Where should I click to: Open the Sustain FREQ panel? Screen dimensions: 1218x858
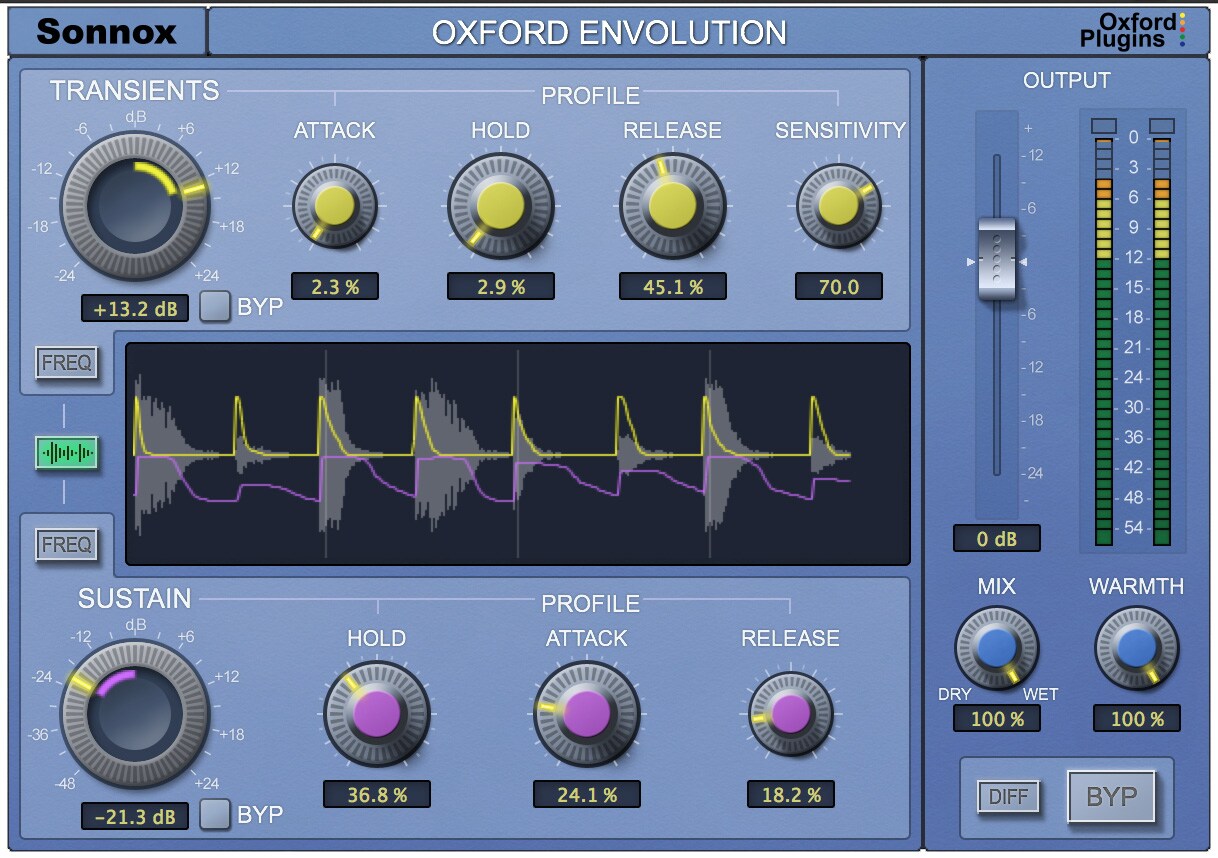(66, 545)
